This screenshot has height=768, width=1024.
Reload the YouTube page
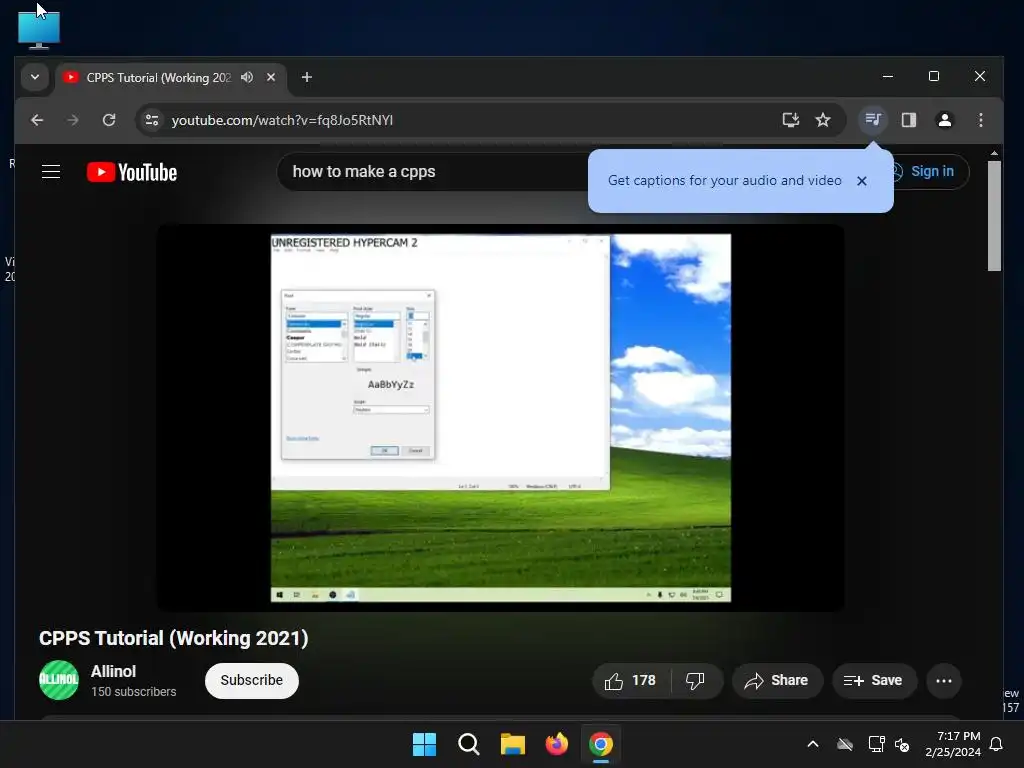(109, 120)
